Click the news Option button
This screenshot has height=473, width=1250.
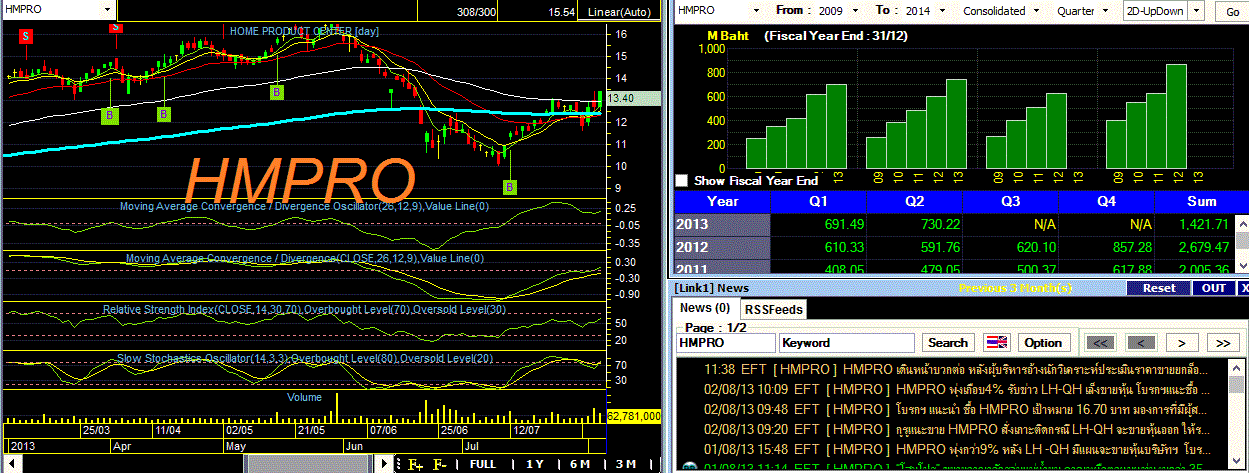tap(1043, 343)
